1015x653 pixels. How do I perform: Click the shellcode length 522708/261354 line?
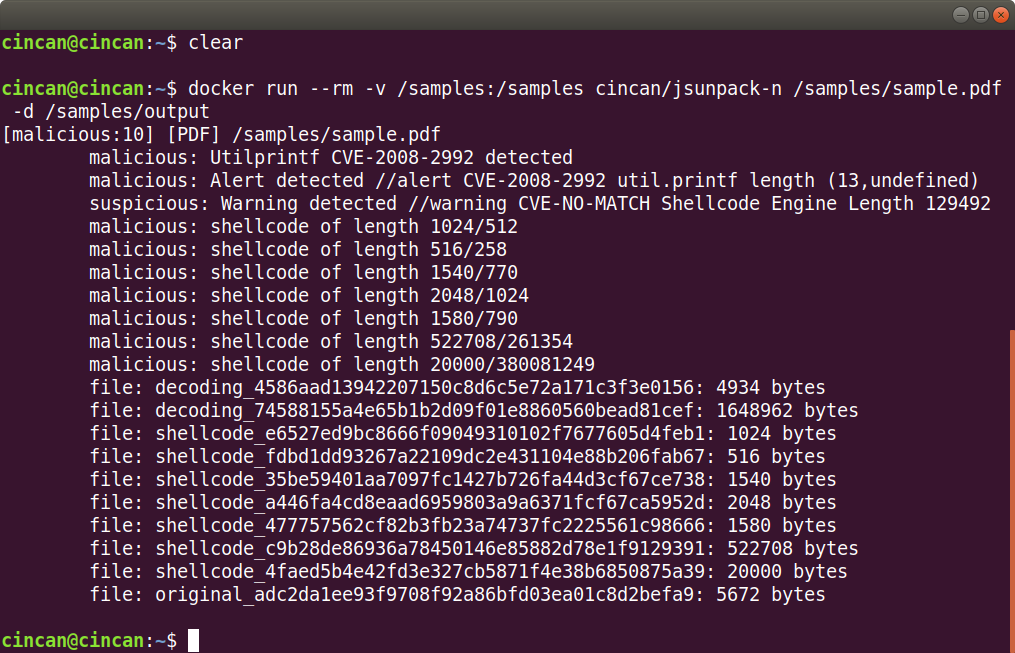[x=331, y=342]
